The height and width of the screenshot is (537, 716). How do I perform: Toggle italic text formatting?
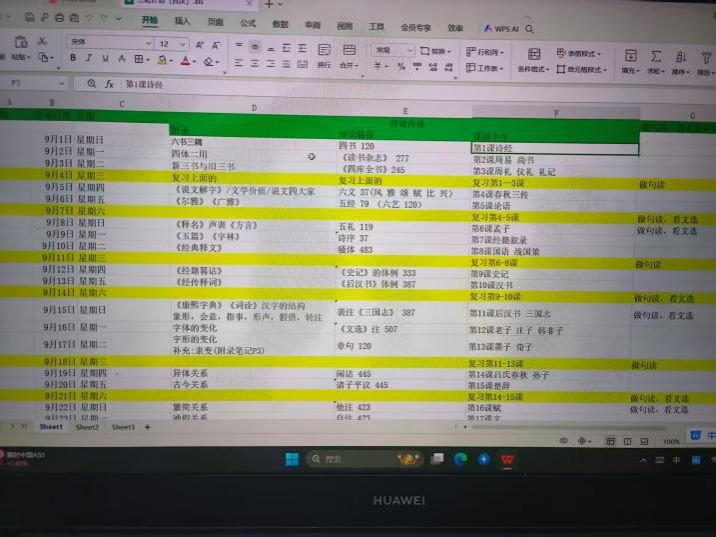click(x=88, y=59)
